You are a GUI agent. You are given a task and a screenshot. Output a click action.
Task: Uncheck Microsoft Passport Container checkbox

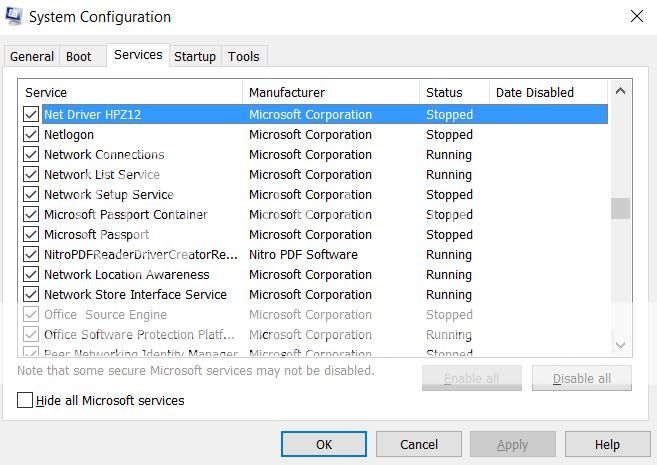pyautogui.click(x=31, y=214)
